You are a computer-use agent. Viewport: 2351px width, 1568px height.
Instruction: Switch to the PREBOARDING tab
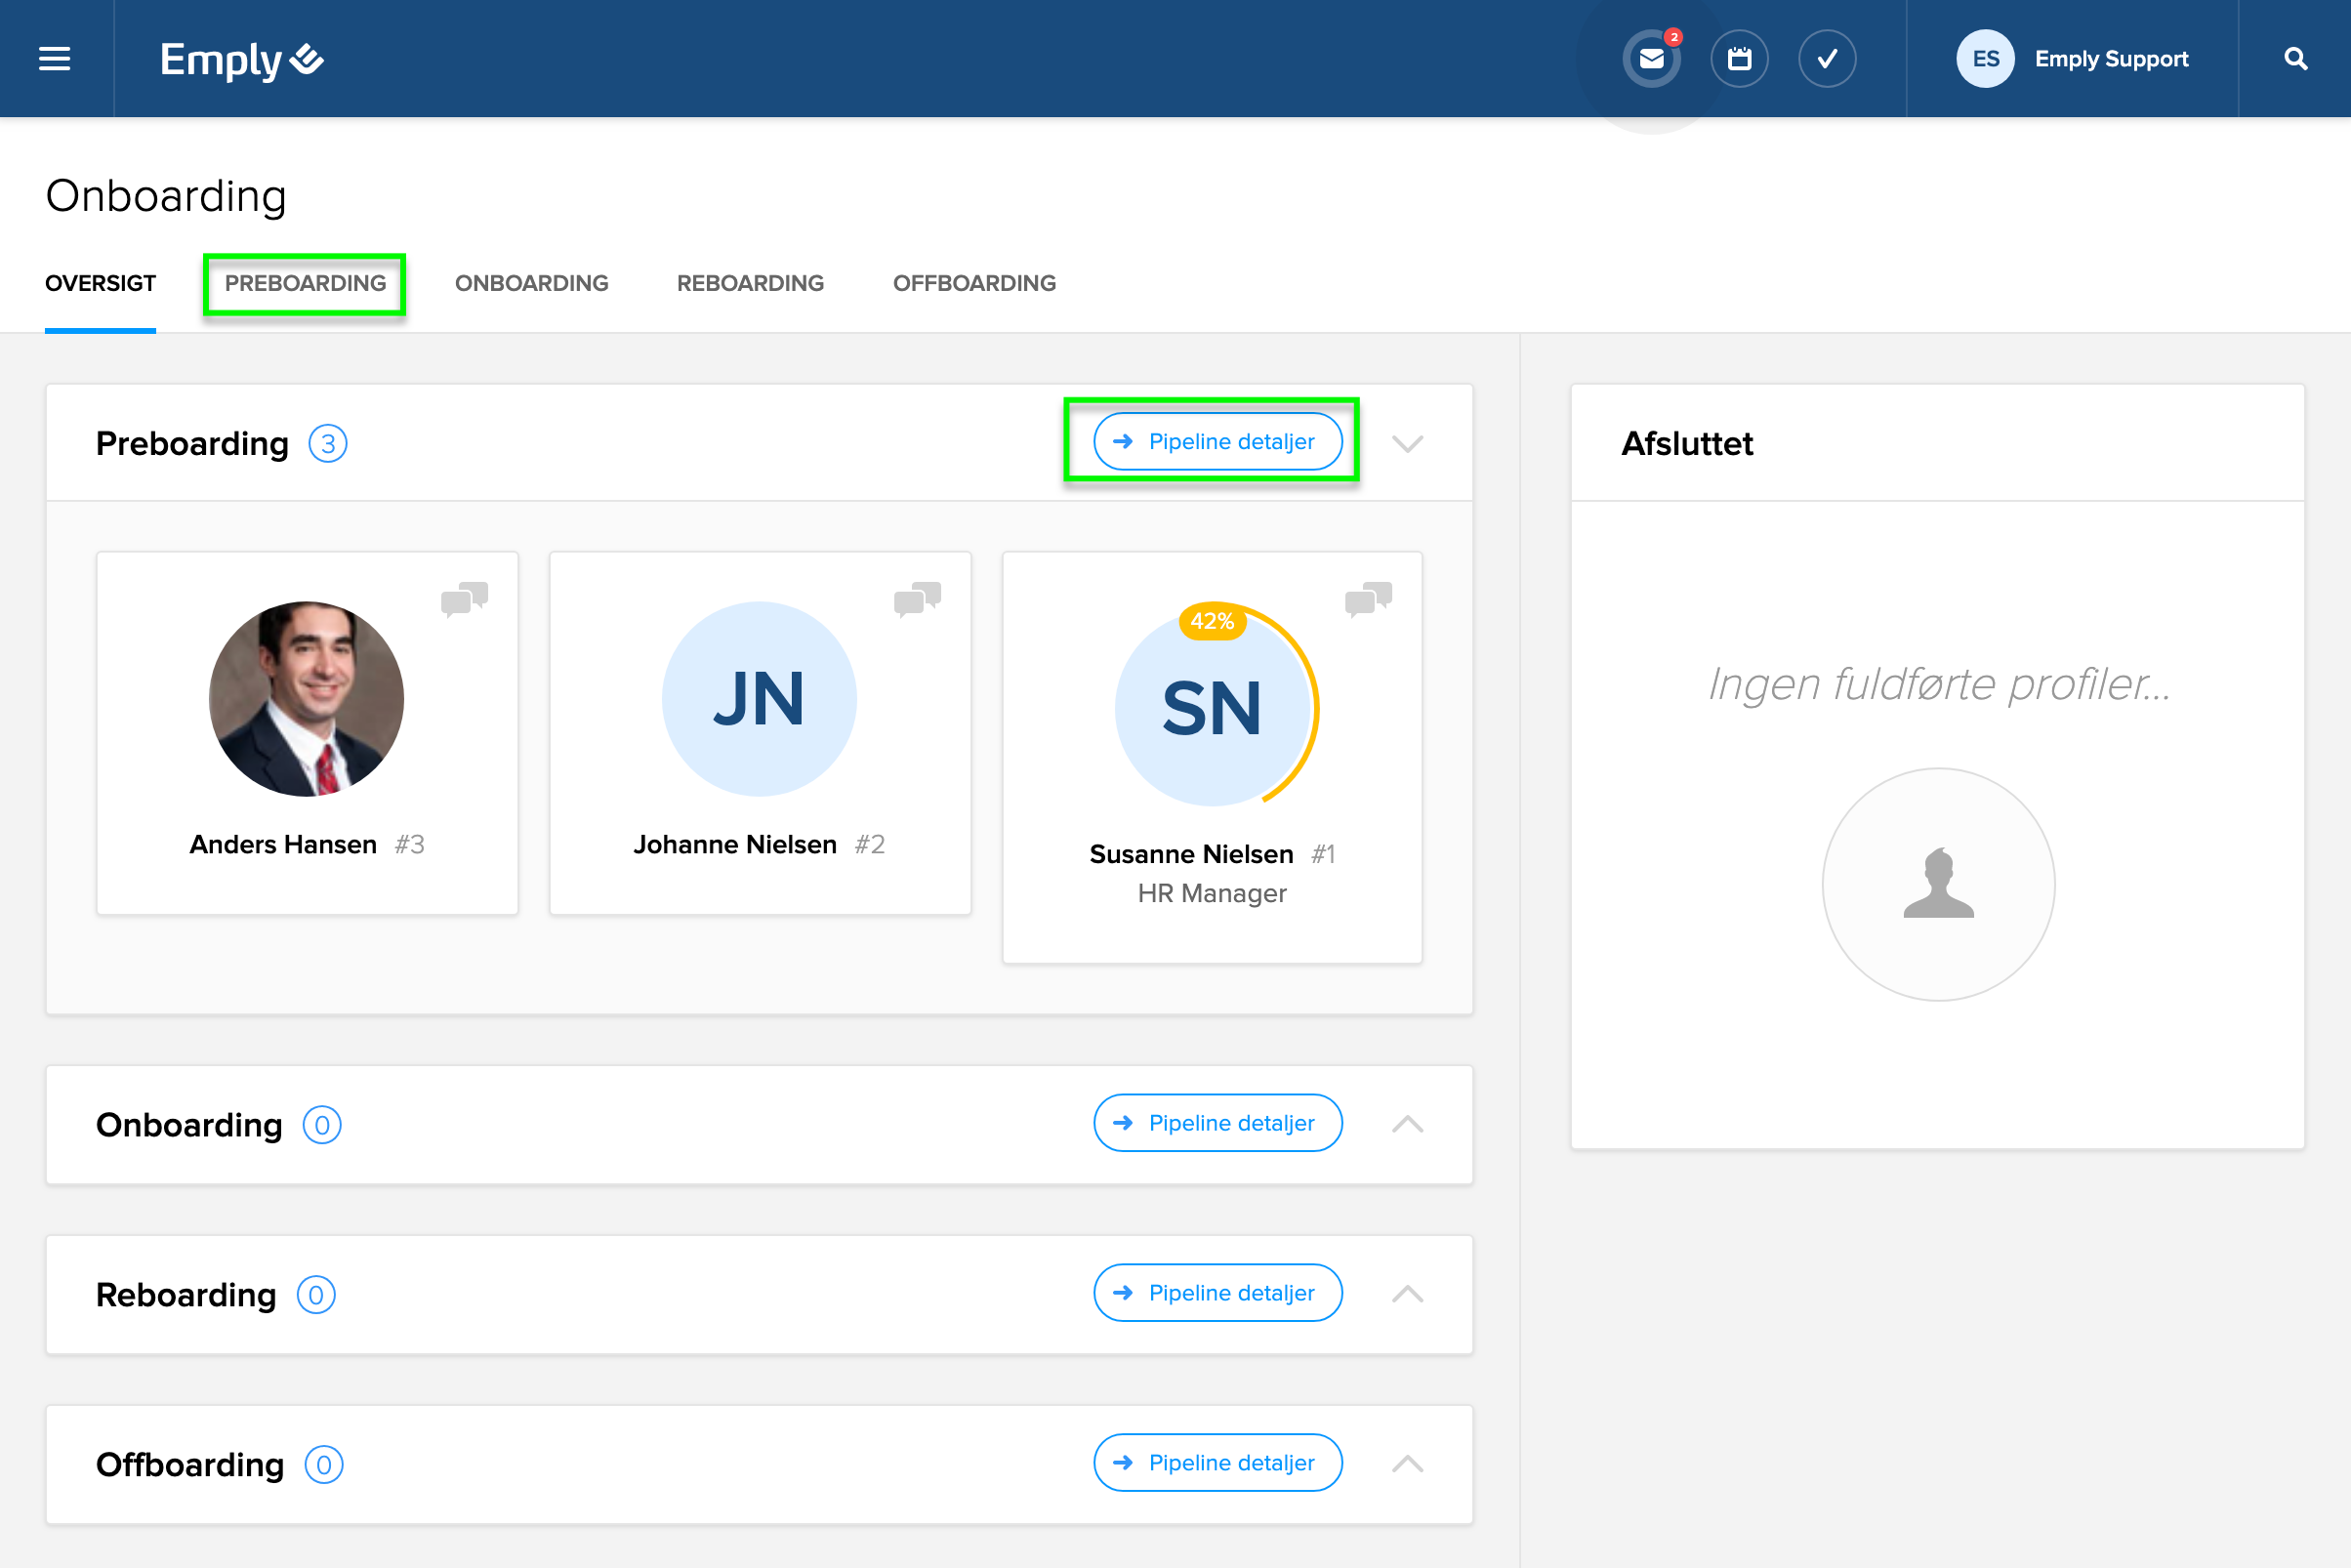(x=305, y=283)
